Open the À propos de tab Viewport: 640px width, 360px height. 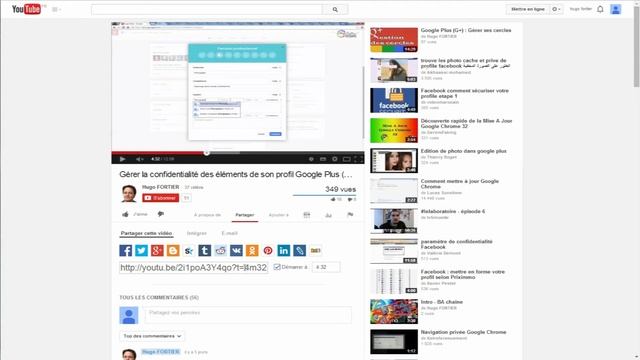point(207,215)
